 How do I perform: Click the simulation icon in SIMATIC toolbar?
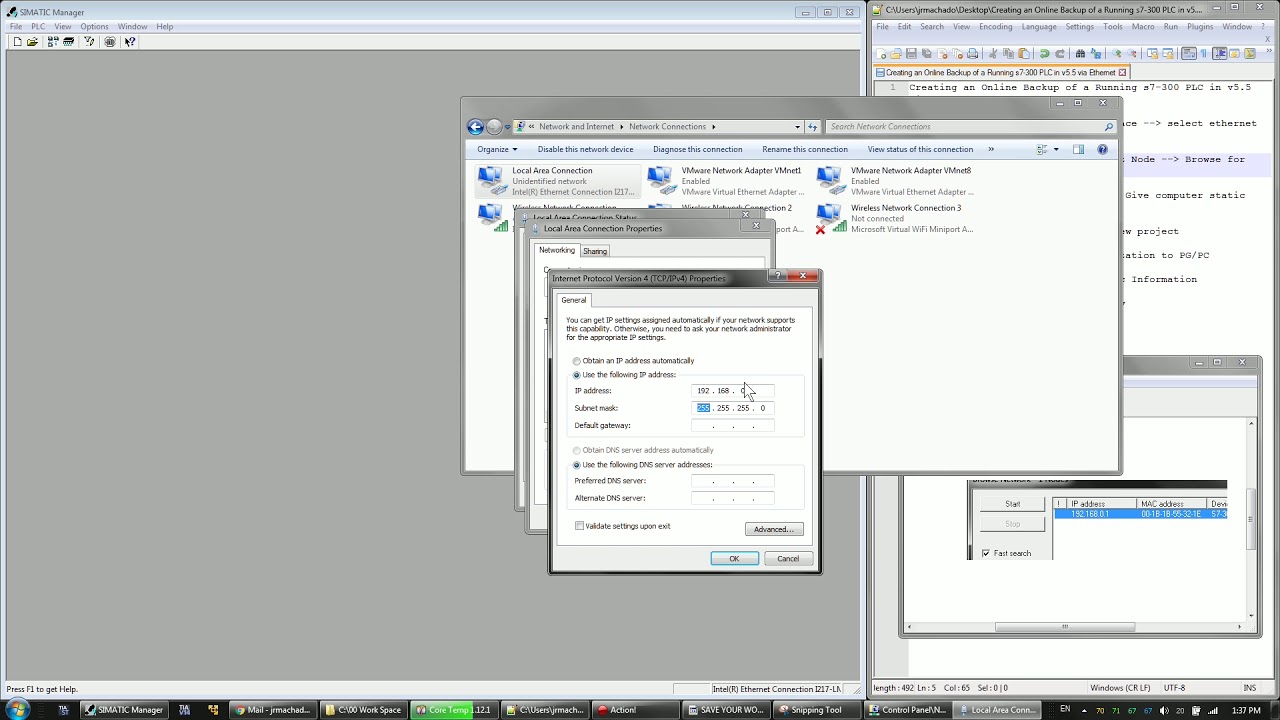110,42
